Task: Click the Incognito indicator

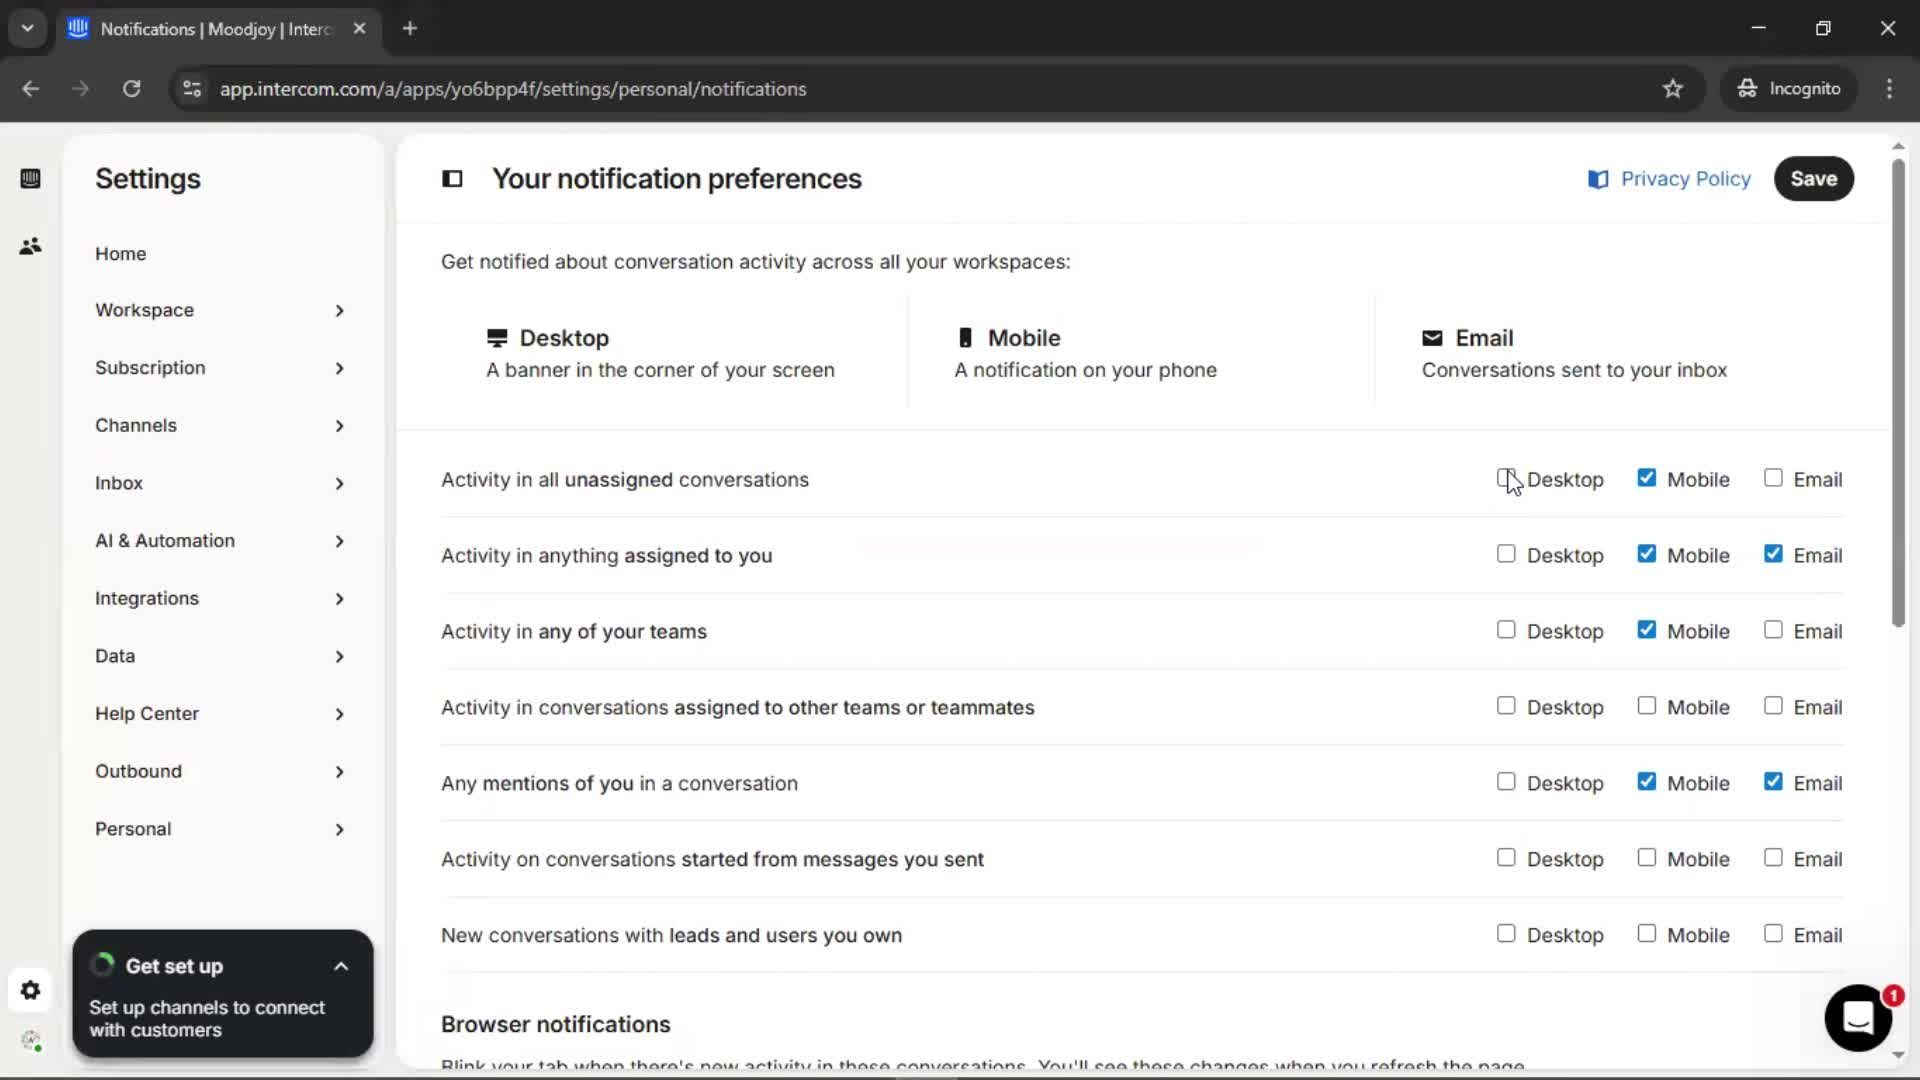Action: 1789,89
